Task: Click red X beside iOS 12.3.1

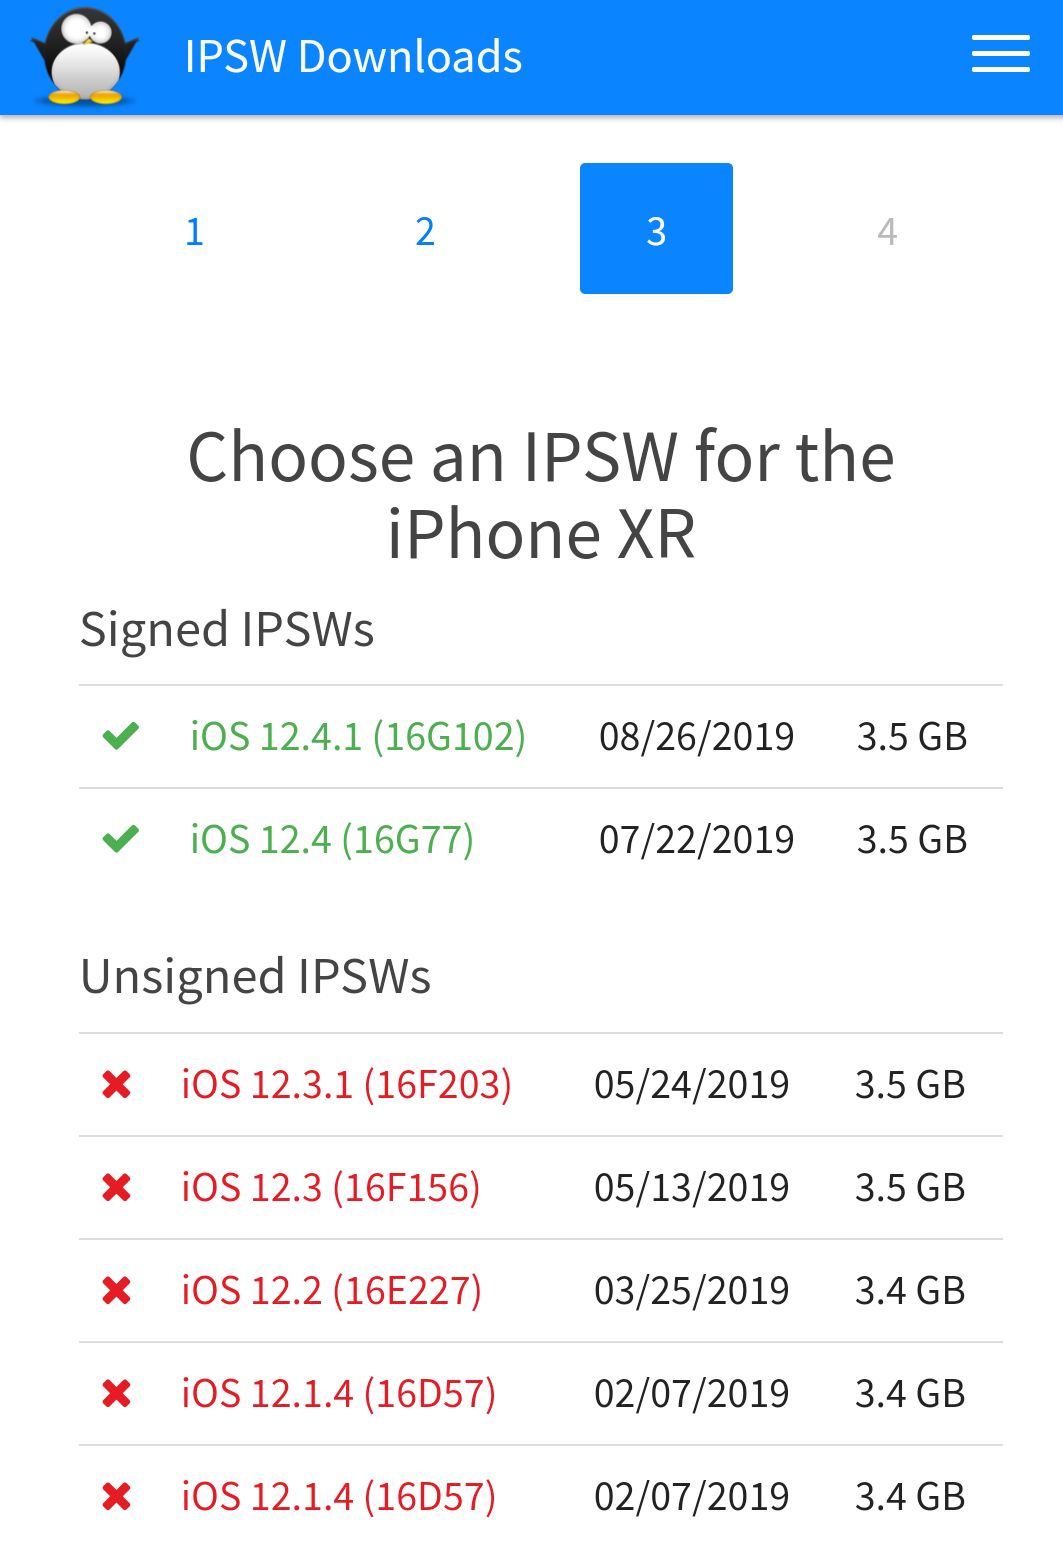Action: (117, 1085)
